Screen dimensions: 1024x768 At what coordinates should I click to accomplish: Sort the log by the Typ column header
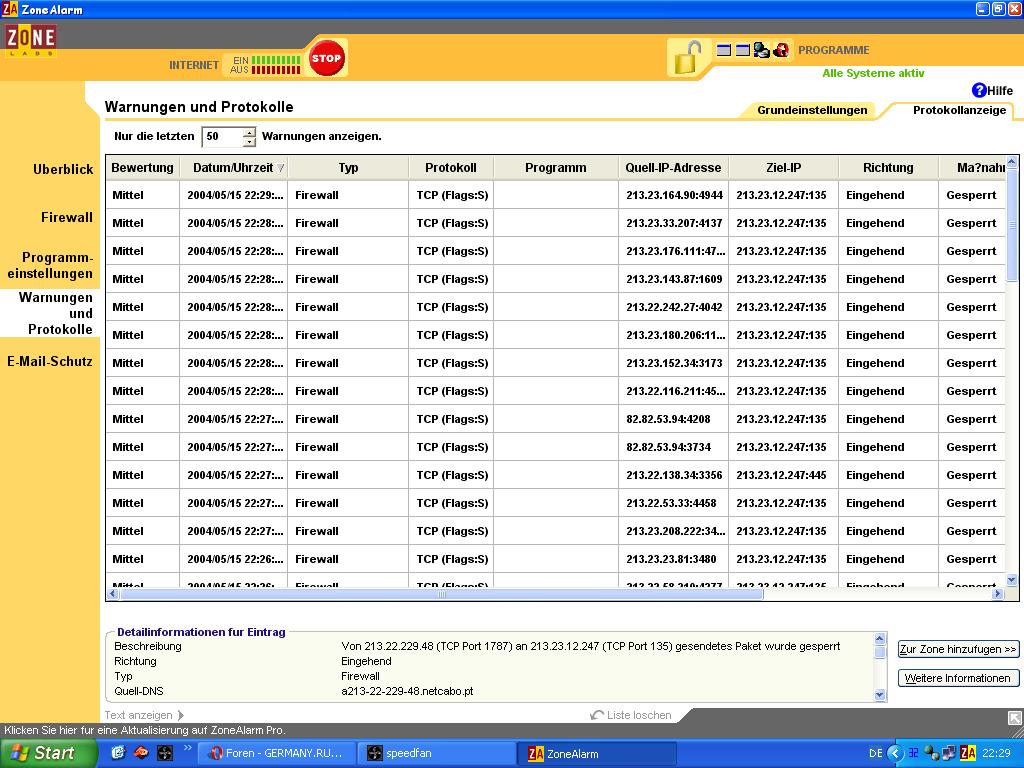click(348, 168)
